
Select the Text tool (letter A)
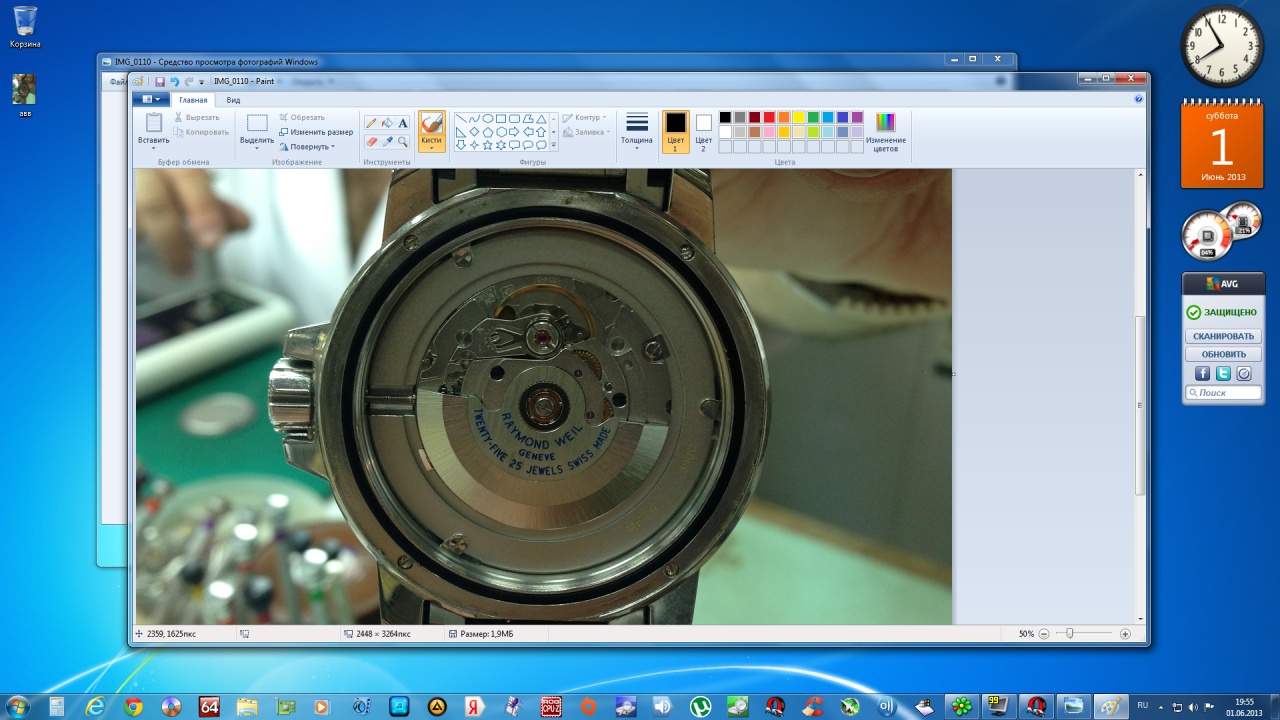pyautogui.click(x=403, y=123)
